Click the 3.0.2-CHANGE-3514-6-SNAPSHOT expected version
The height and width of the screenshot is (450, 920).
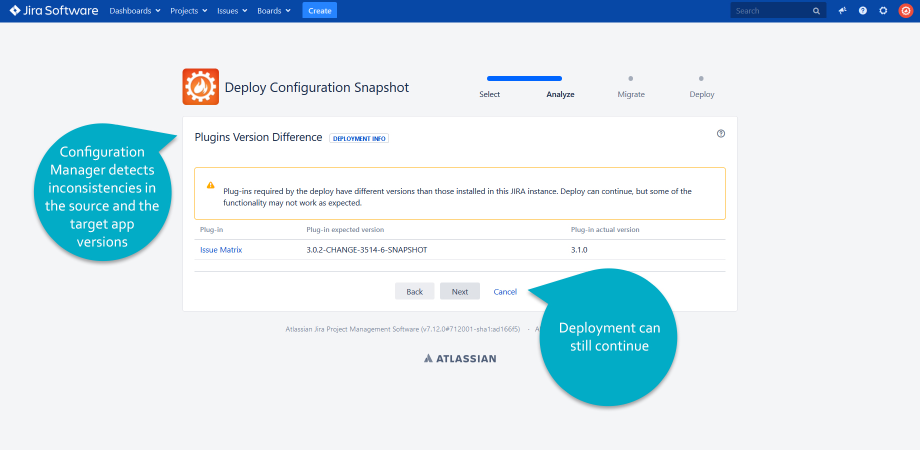click(367, 250)
